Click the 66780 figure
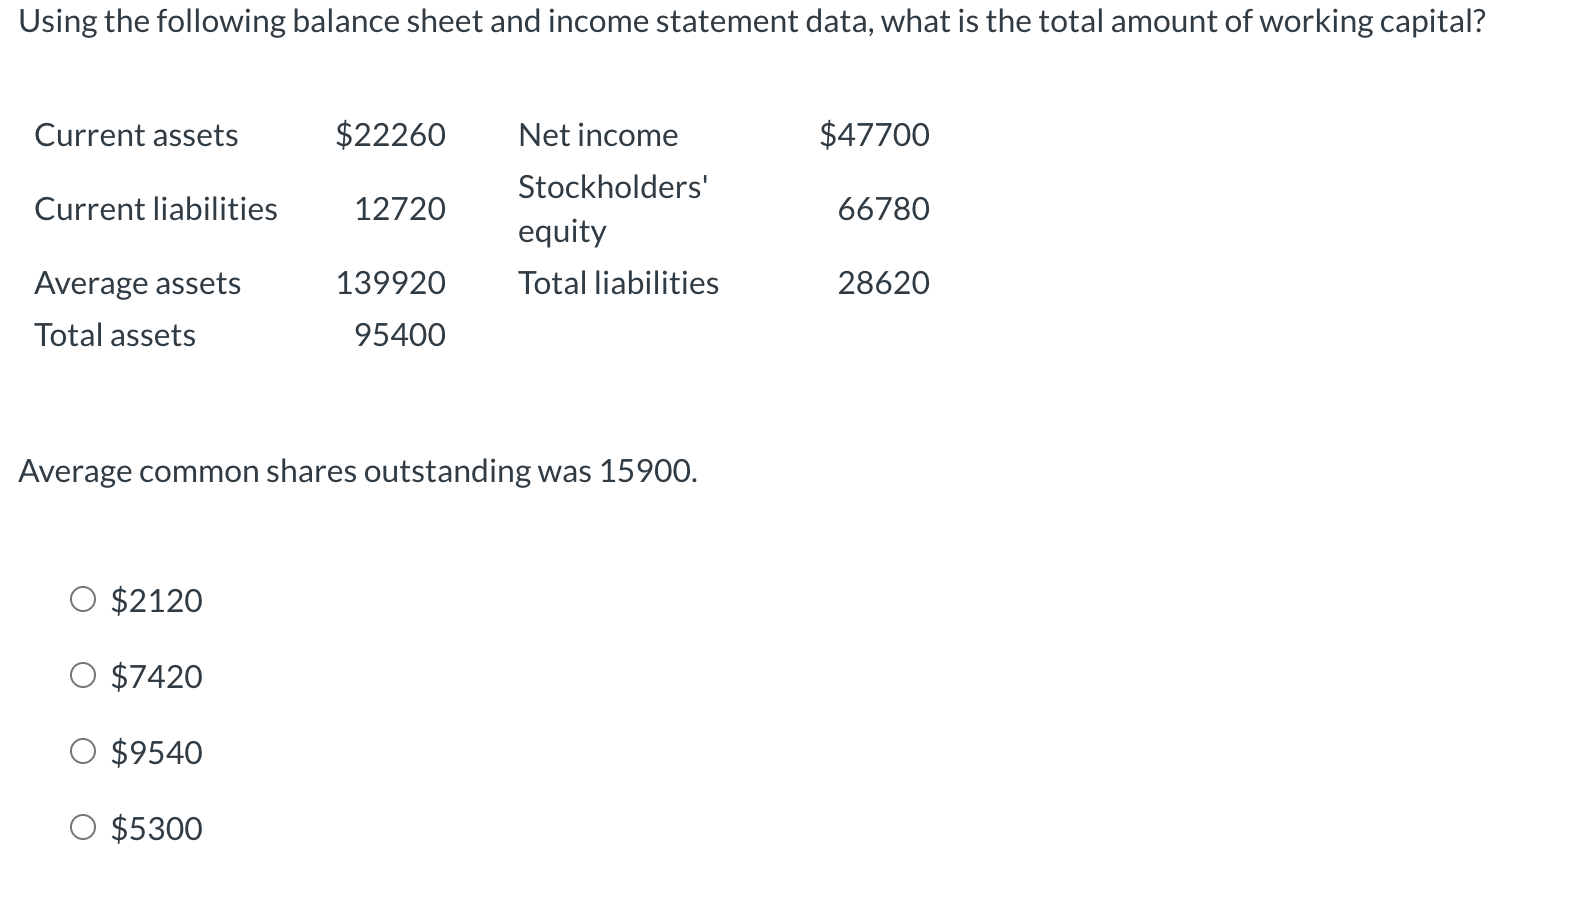Viewport: 1586px width, 898px height. [883, 209]
